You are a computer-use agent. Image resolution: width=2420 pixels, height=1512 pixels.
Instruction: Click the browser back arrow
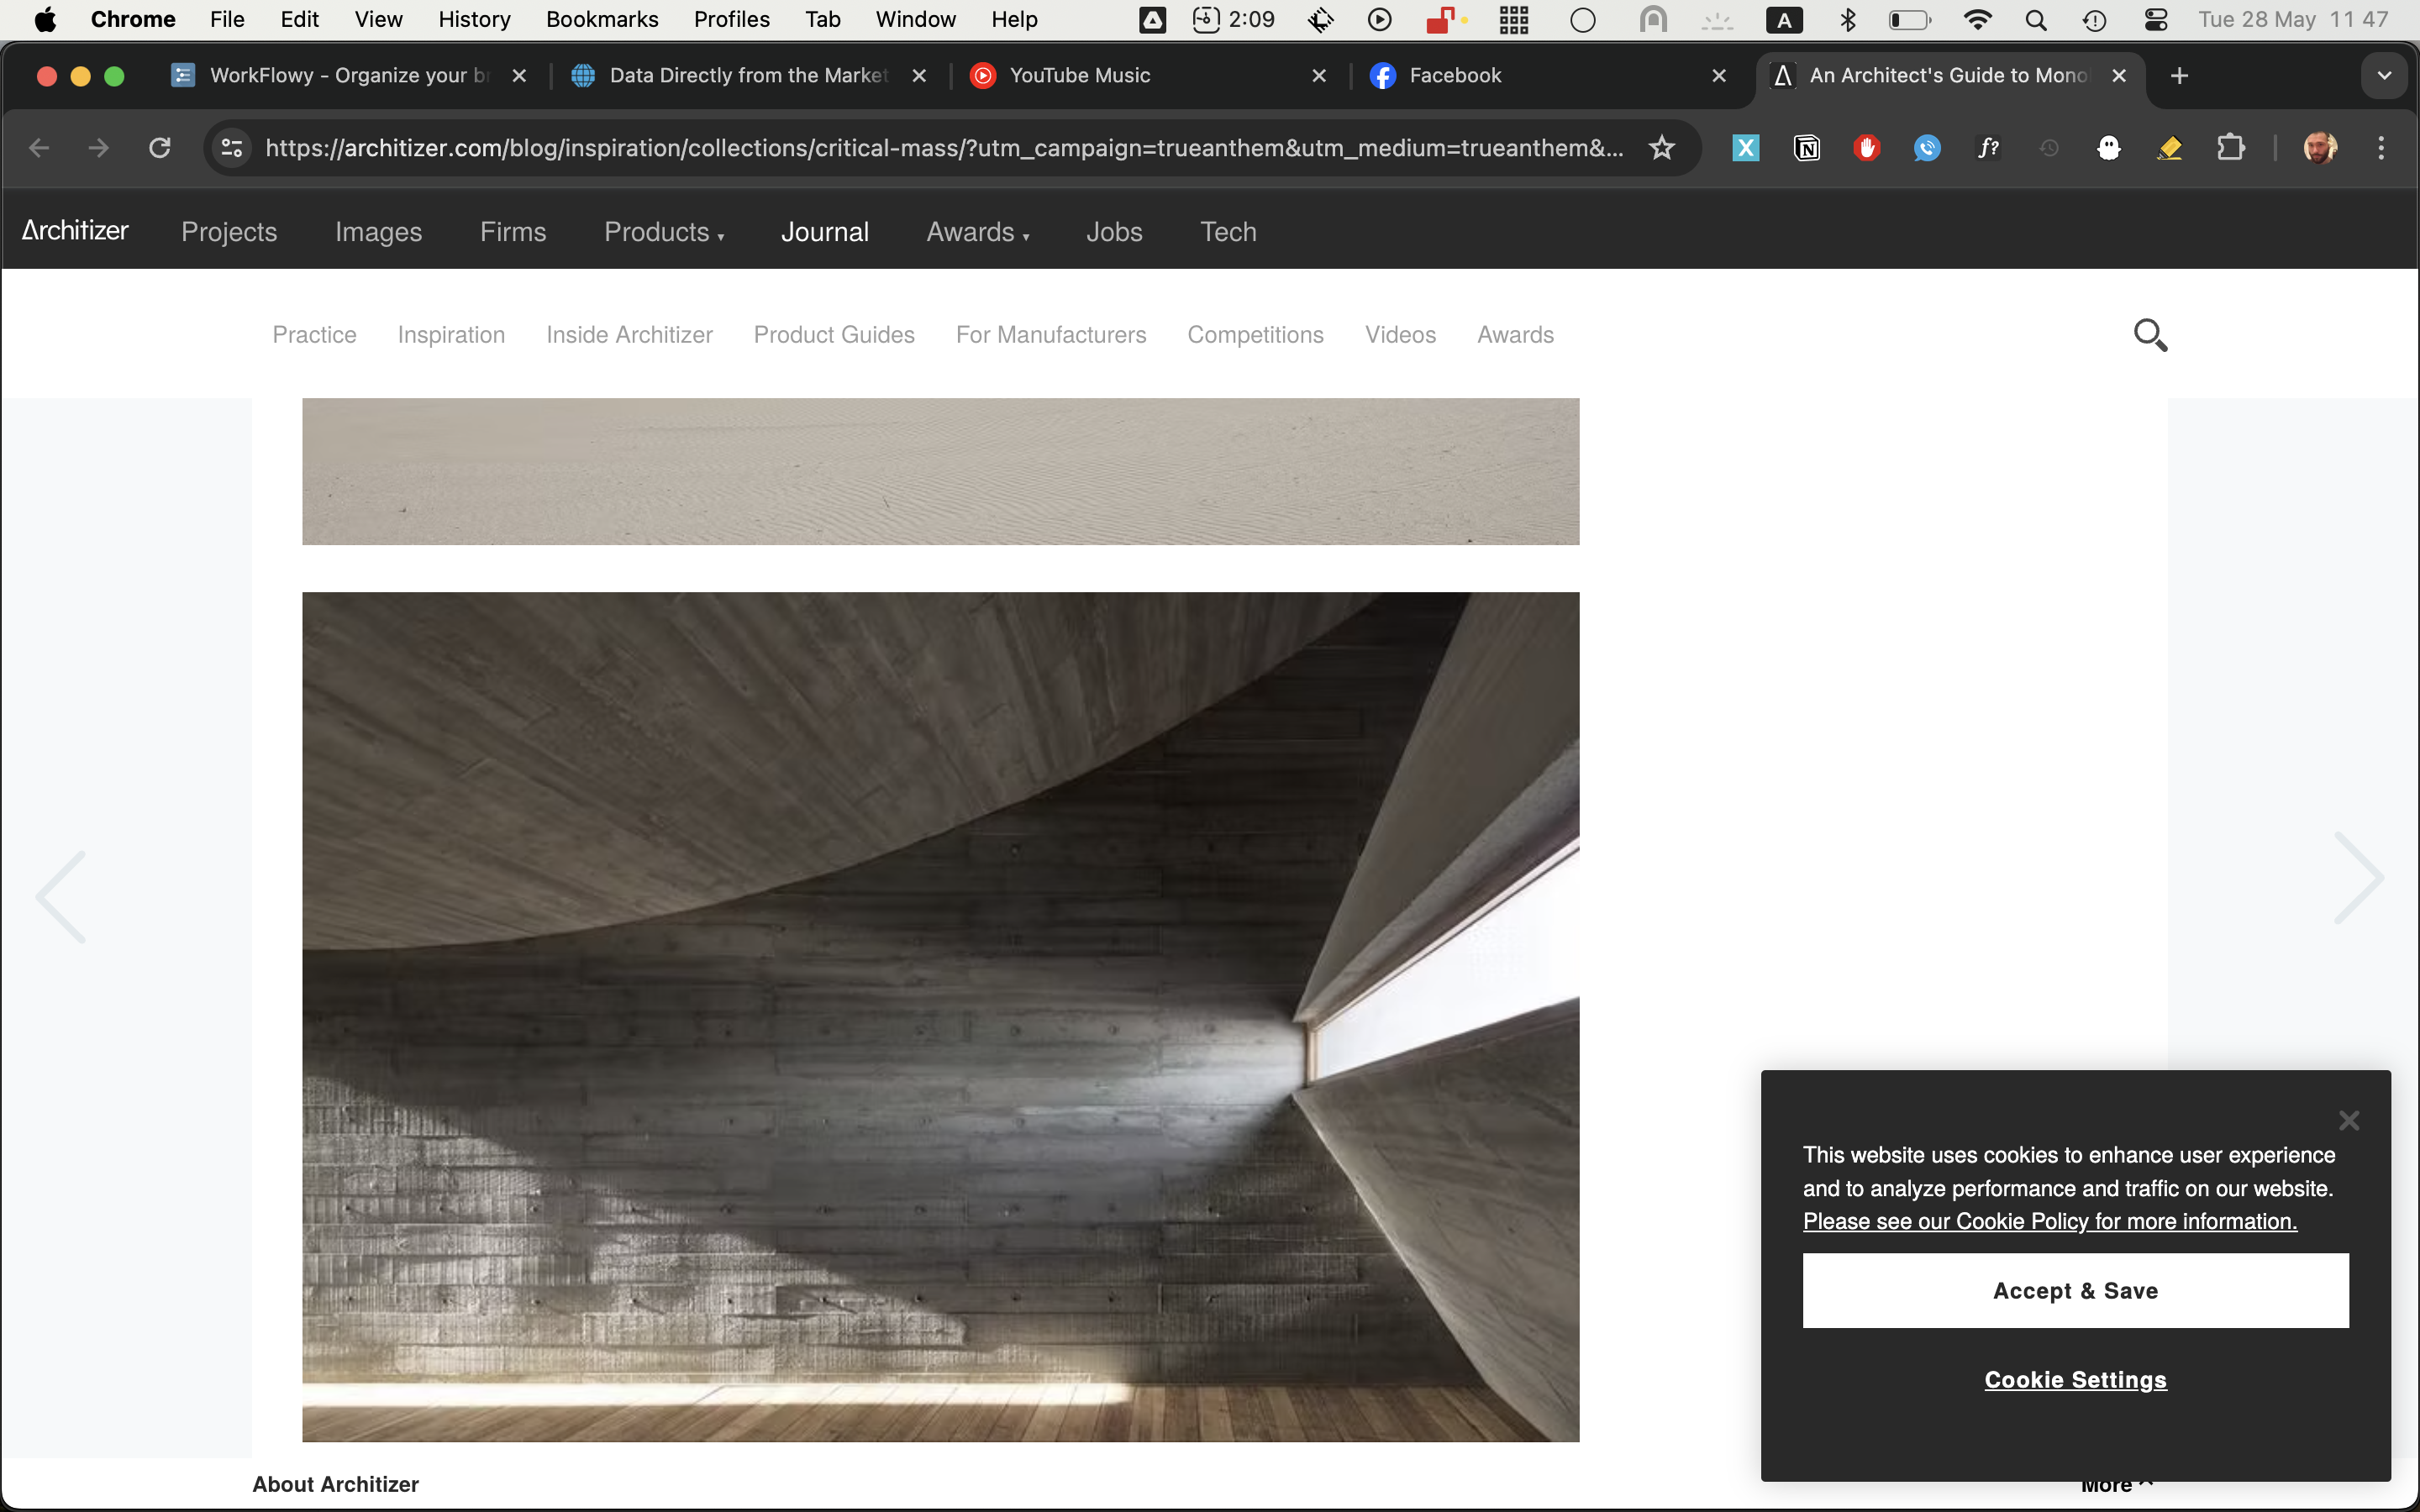[38, 147]
